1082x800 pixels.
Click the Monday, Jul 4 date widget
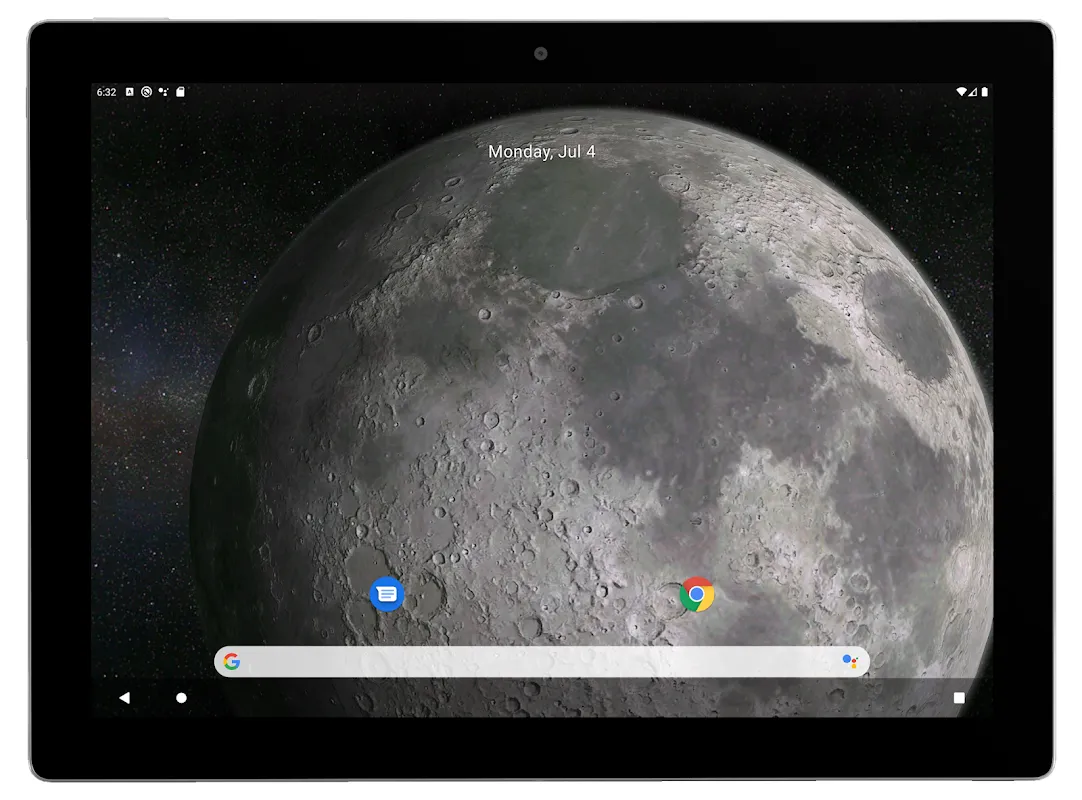[x=541, y=152]
